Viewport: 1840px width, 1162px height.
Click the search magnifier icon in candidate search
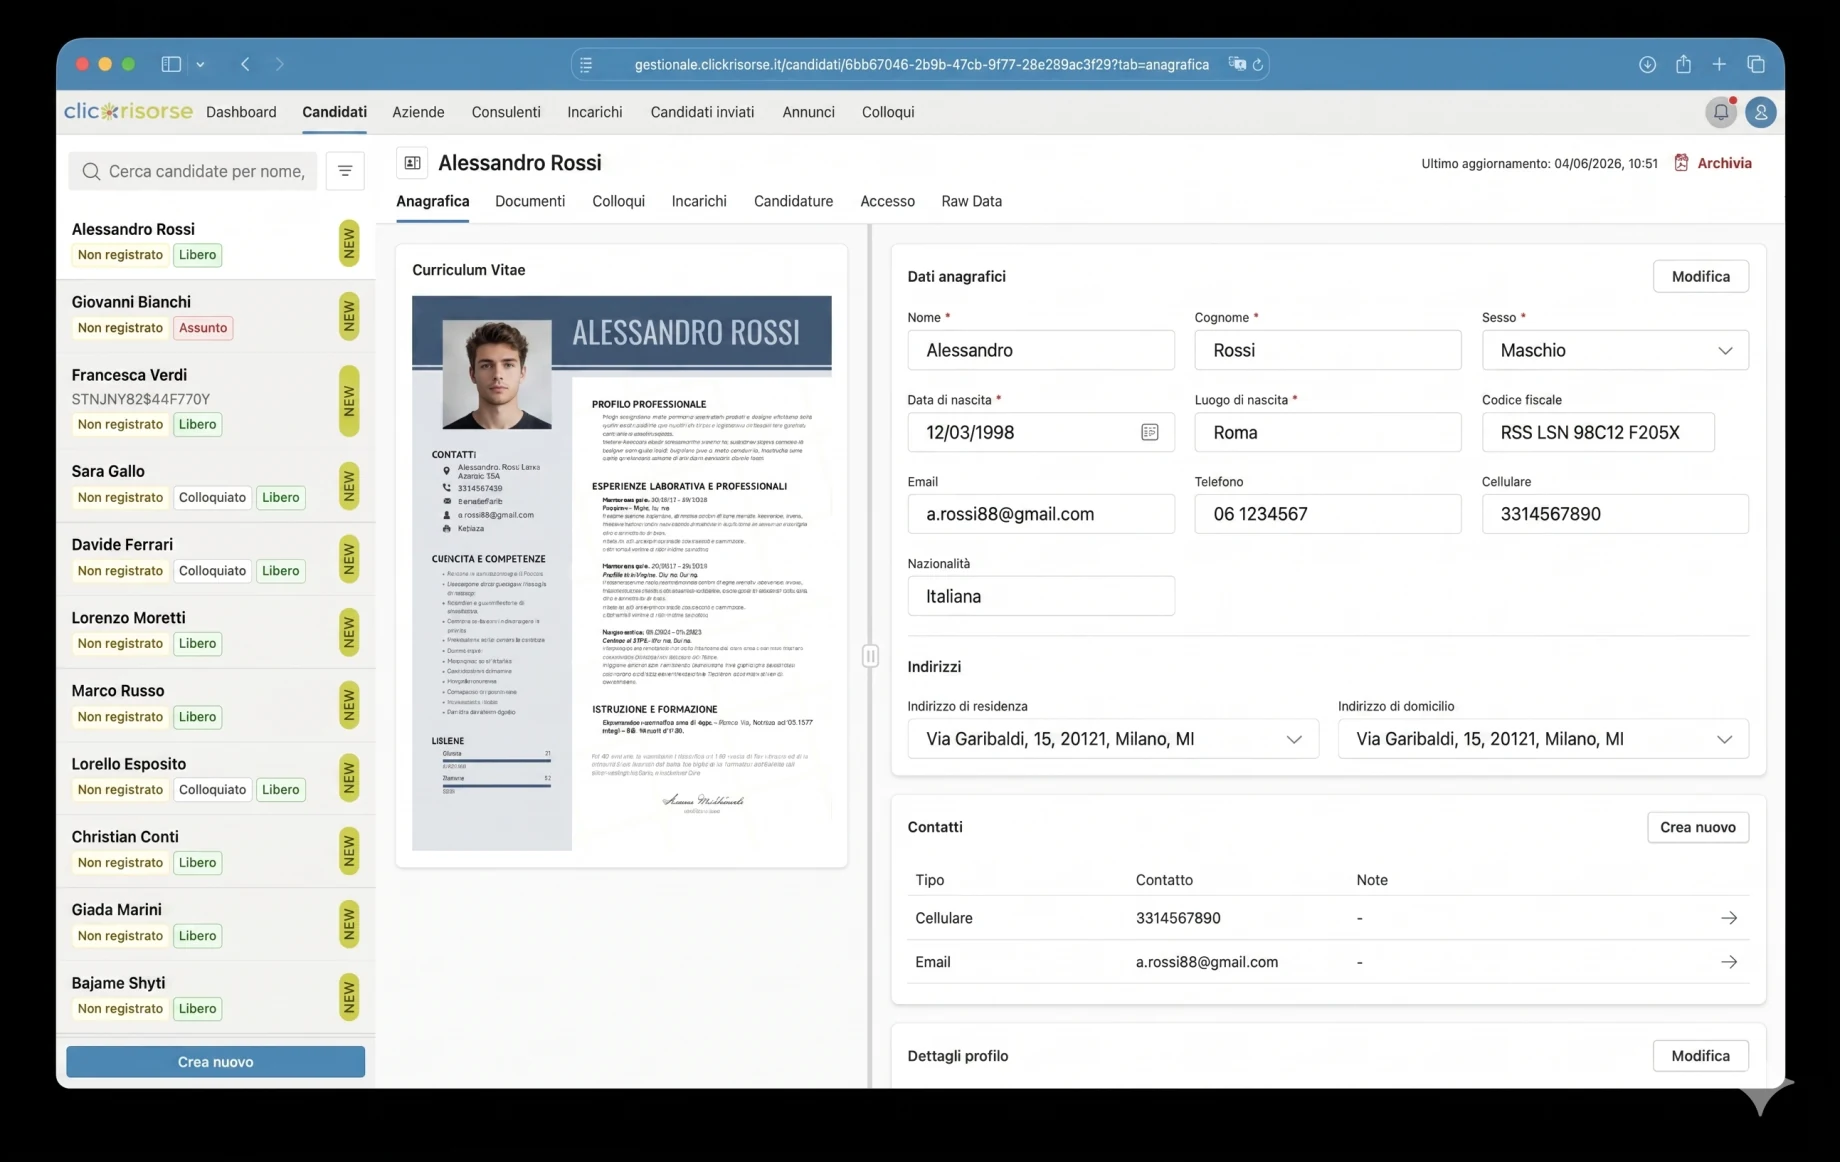pos(91,171)
